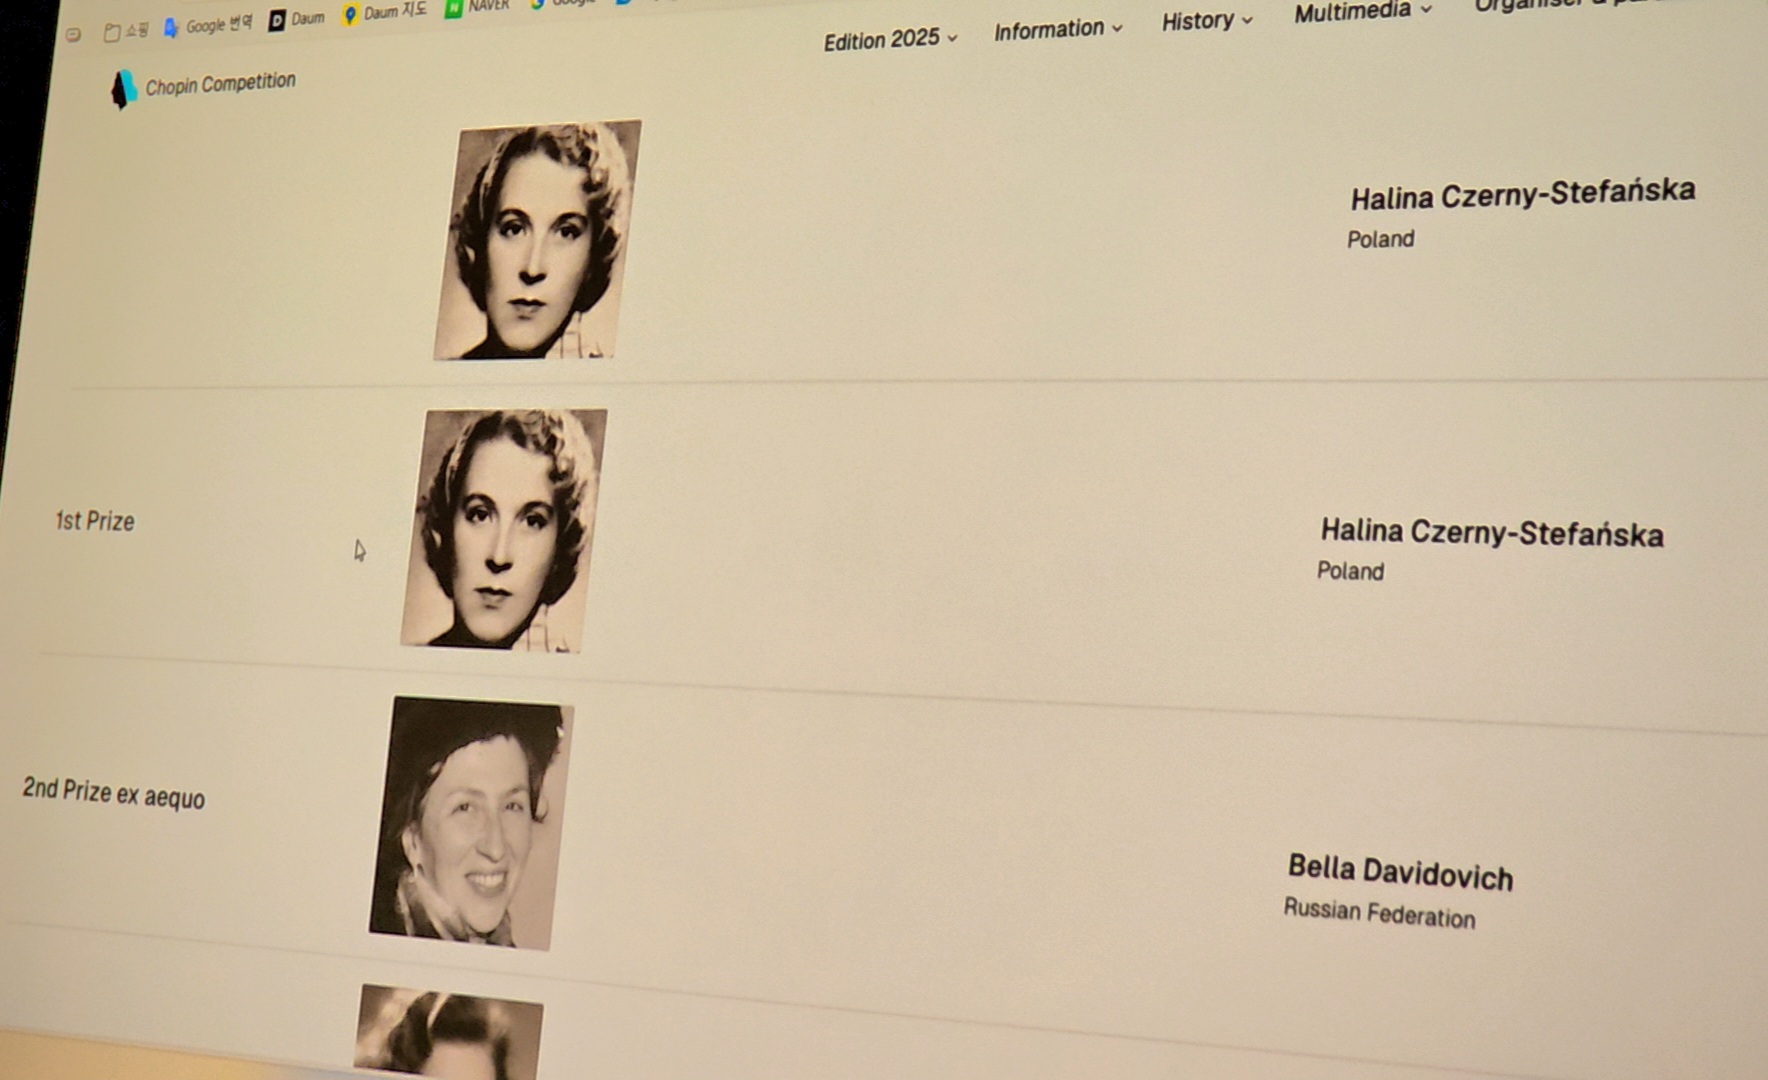
Task: Open the NAVER bookmark
Action: tap(477, 7)
